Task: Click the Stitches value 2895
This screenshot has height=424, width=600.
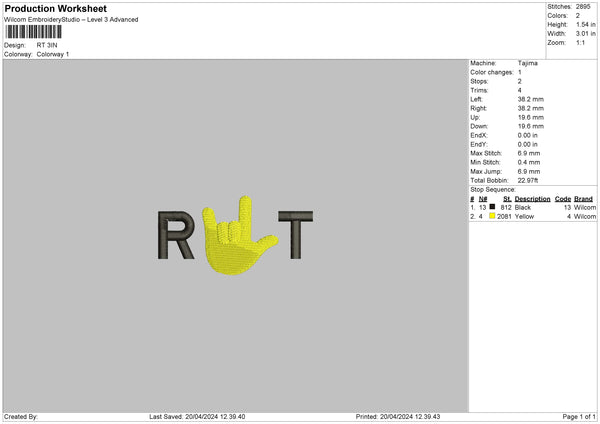Action: coord(583,7)
